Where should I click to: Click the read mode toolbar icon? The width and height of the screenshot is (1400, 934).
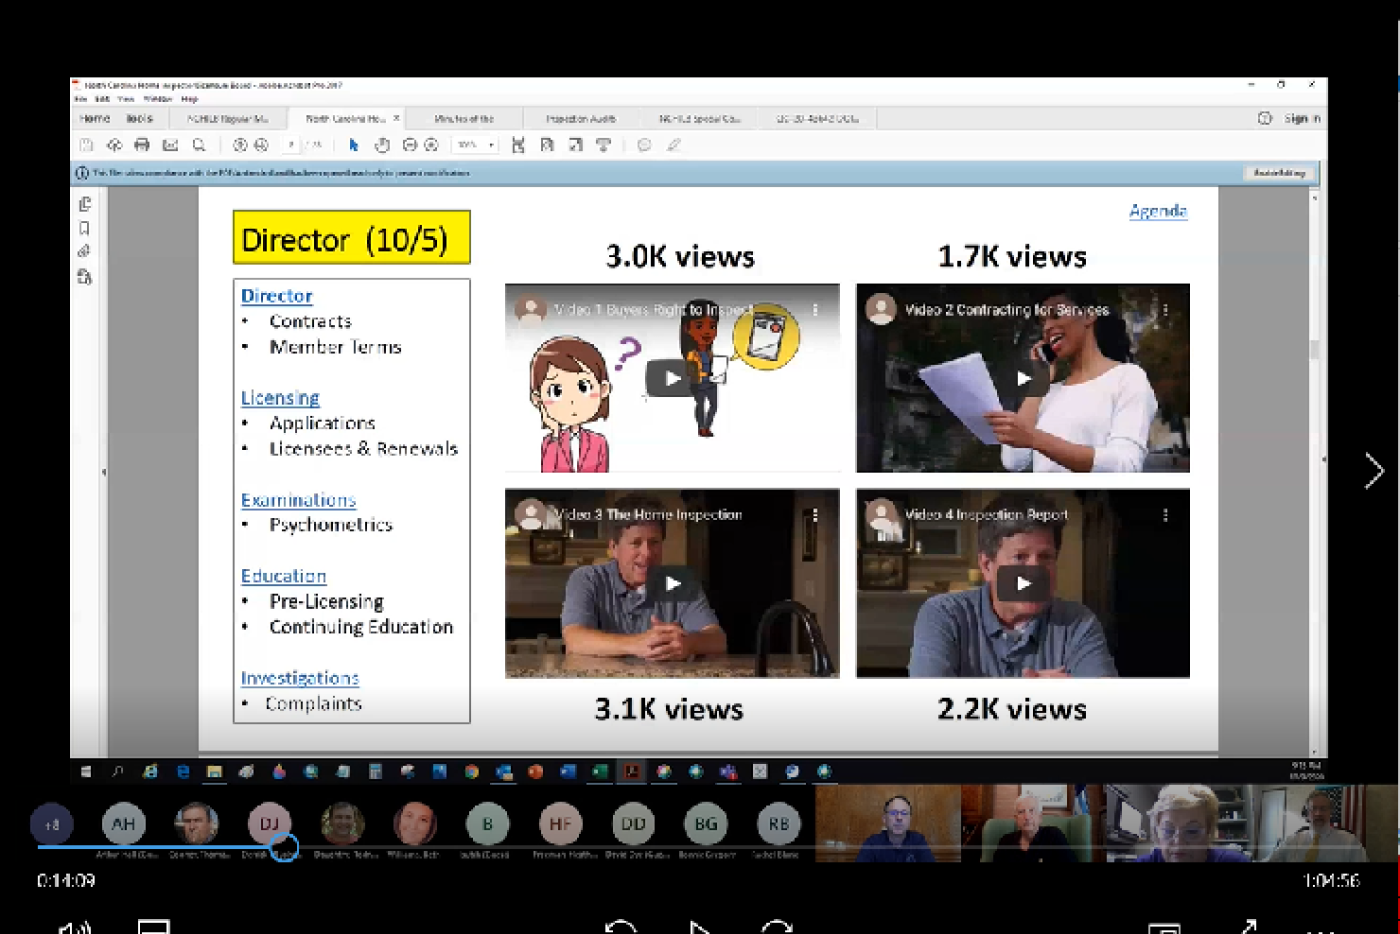pos(603,145)
